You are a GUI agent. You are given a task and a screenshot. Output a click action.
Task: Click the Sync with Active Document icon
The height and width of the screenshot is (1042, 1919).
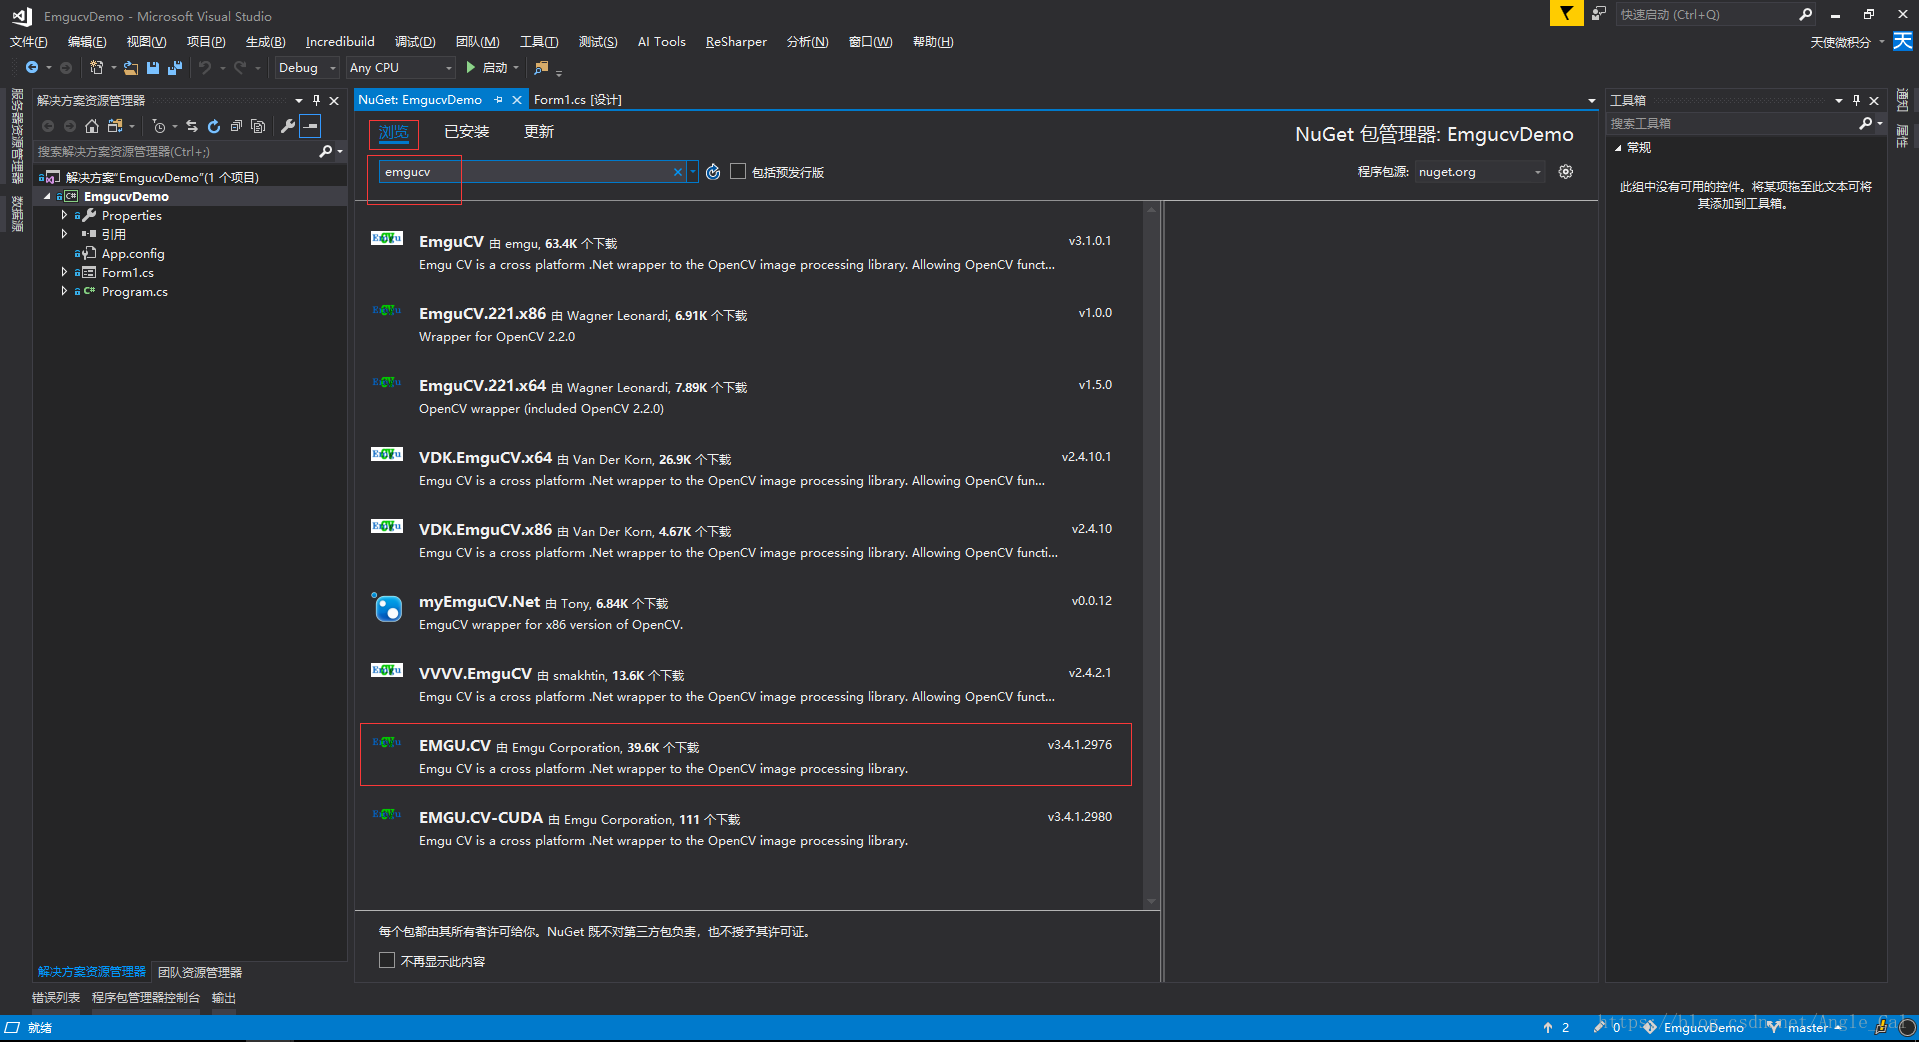point(192,126)
